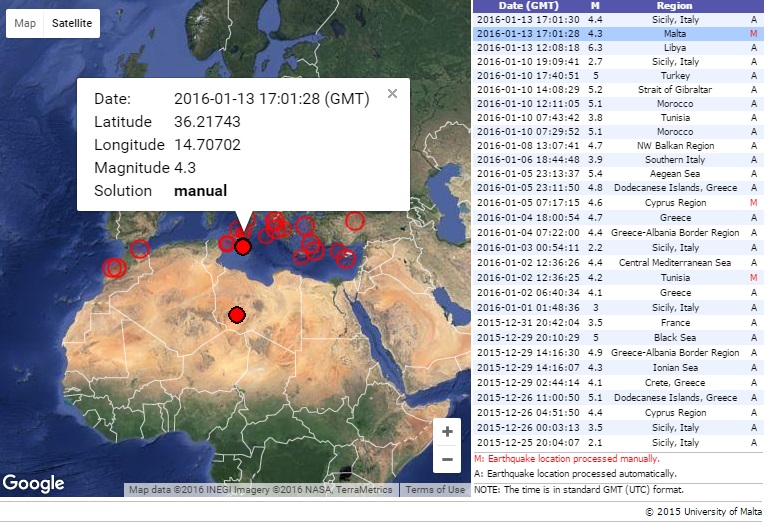Open the Terms of Use link
Screen dimensions: 772x522
tap(435, 490)
